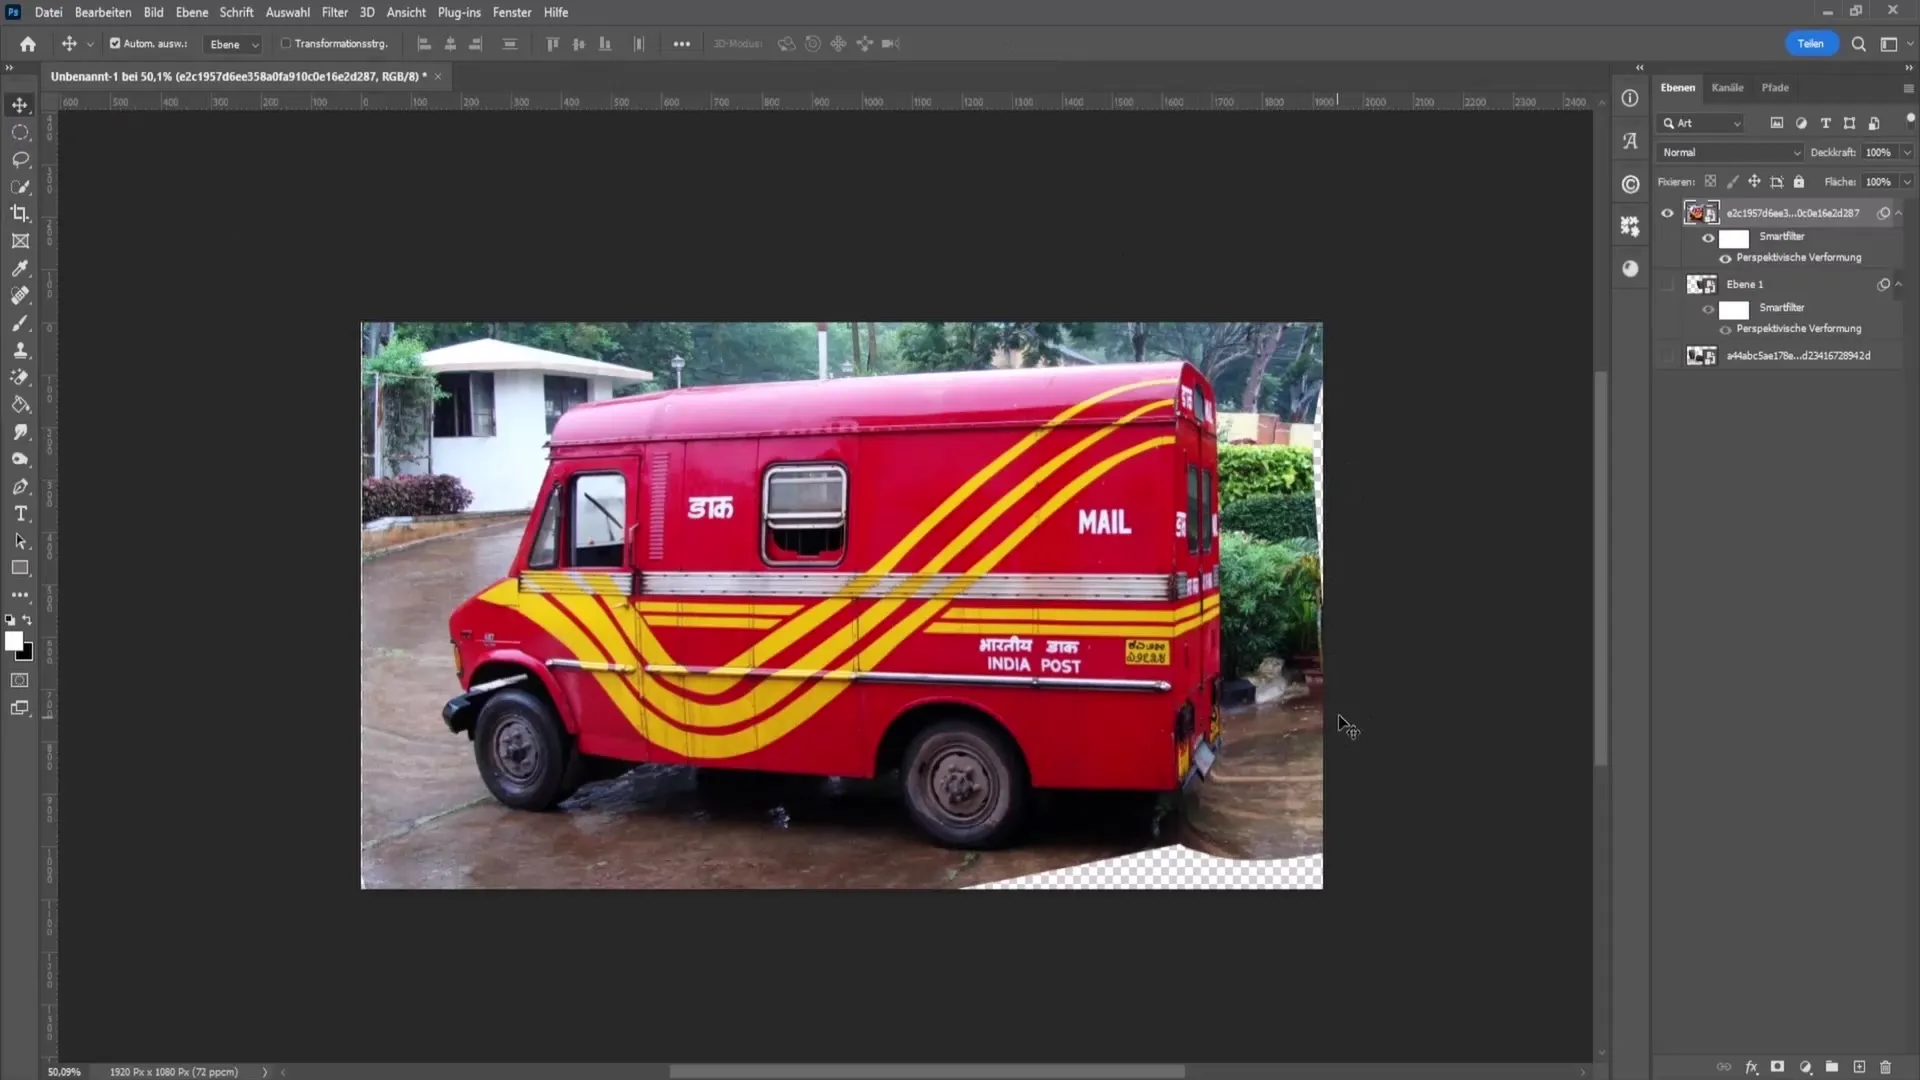Select the Paint Bucket tool
Screen dimensions: 1920x1080
[20, 405]
